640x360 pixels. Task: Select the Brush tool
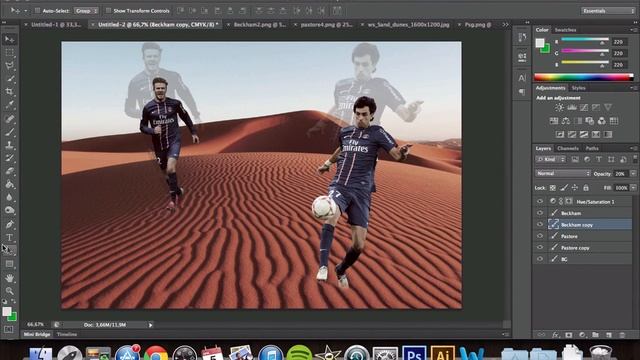(x=9, y=131)
